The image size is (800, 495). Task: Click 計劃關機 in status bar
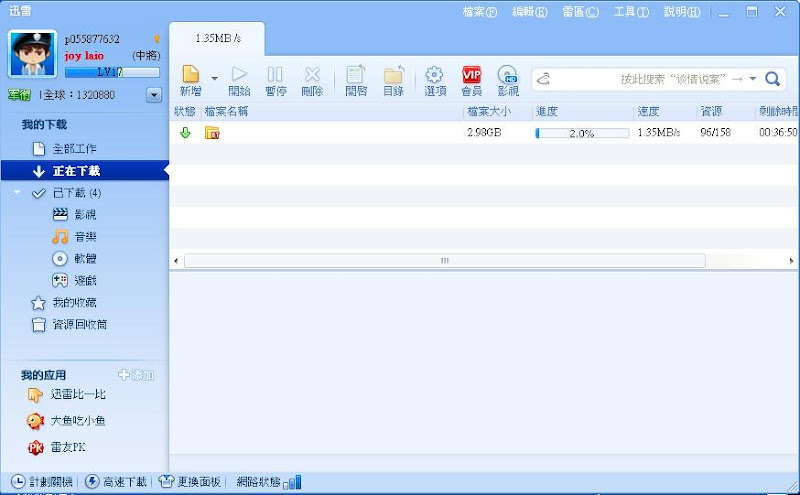(x=42, y=482)
